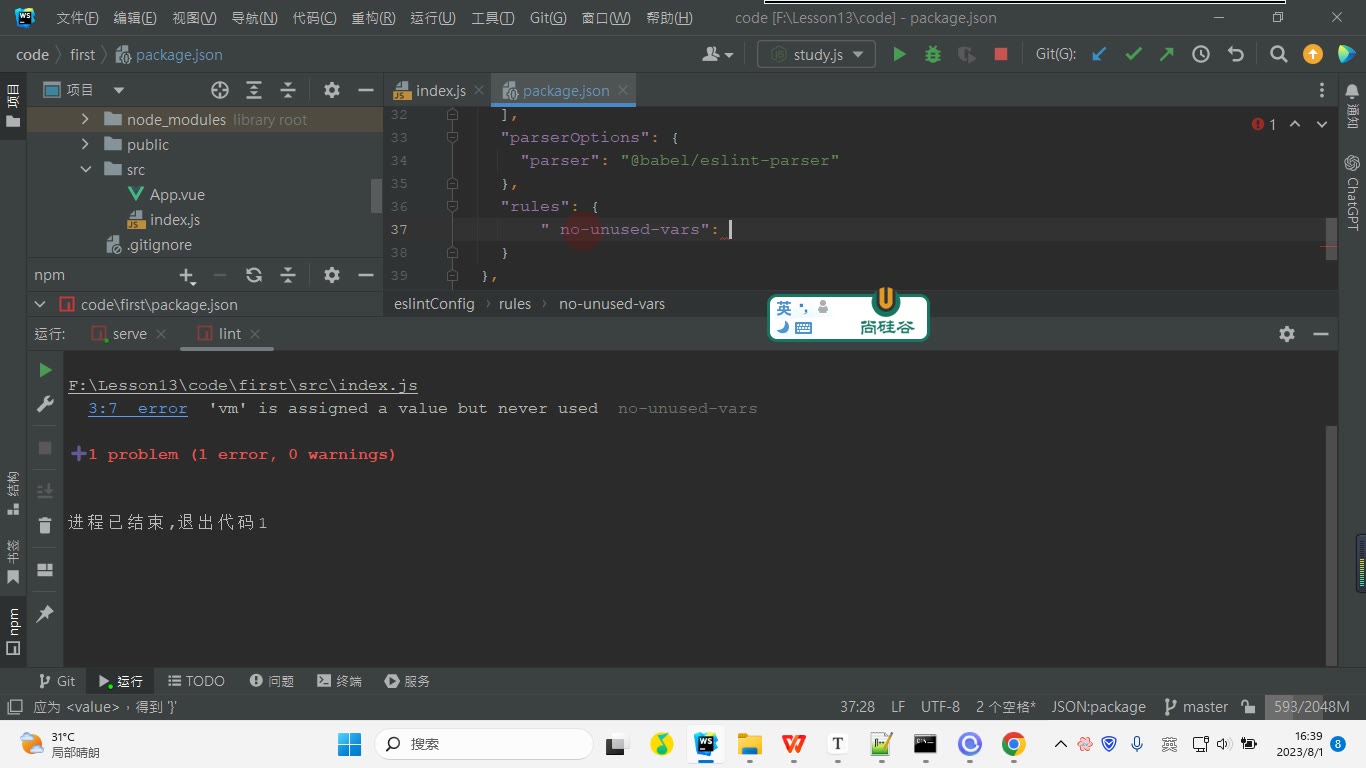Switch to the serve run tab
This screenshot has width=1366, height=768.
[129, 334]
